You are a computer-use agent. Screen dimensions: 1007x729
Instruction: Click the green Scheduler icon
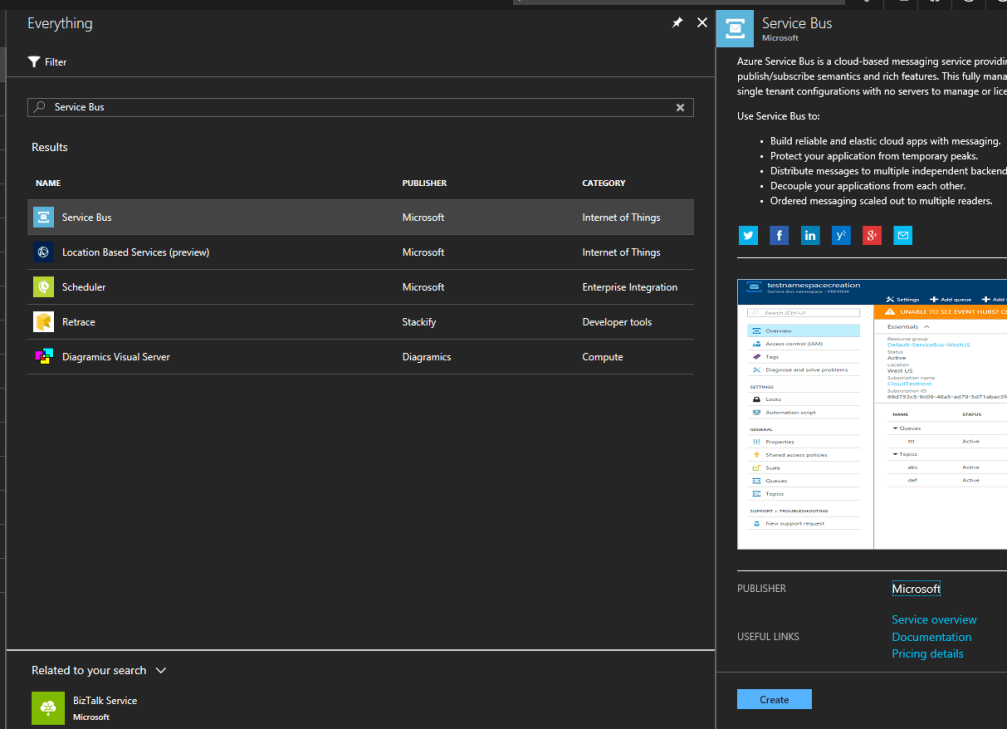click(x=42, y=286)
